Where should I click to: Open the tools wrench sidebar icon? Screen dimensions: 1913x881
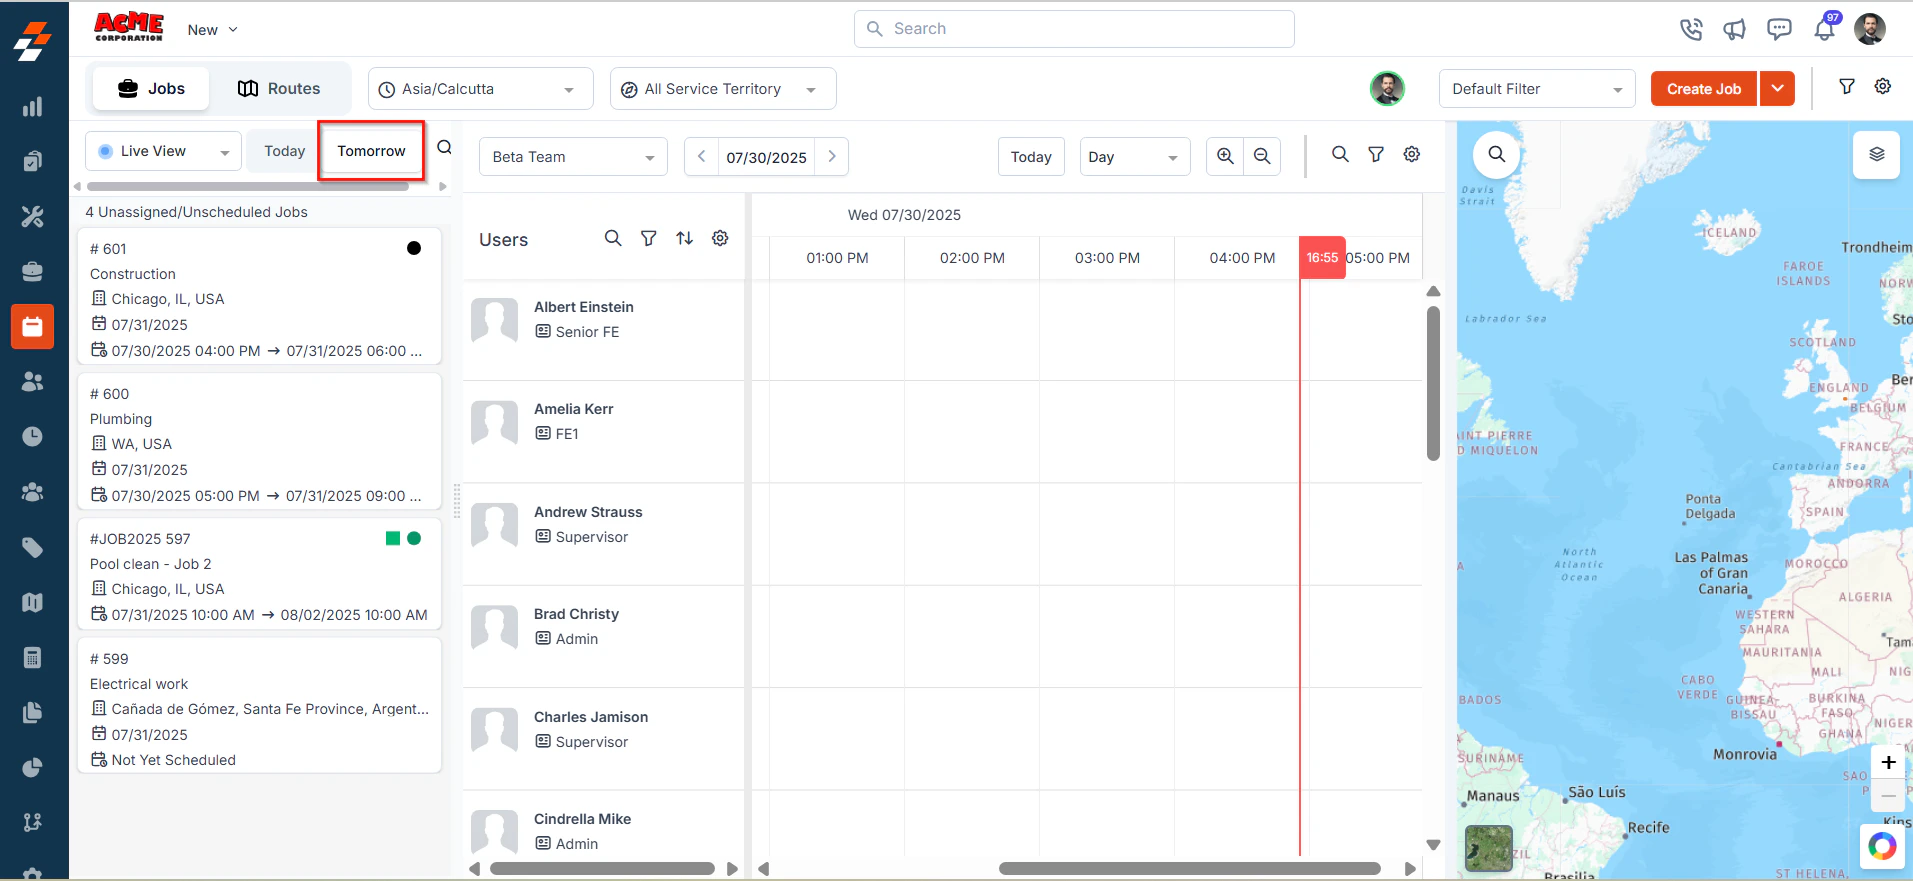pos(33,216)
